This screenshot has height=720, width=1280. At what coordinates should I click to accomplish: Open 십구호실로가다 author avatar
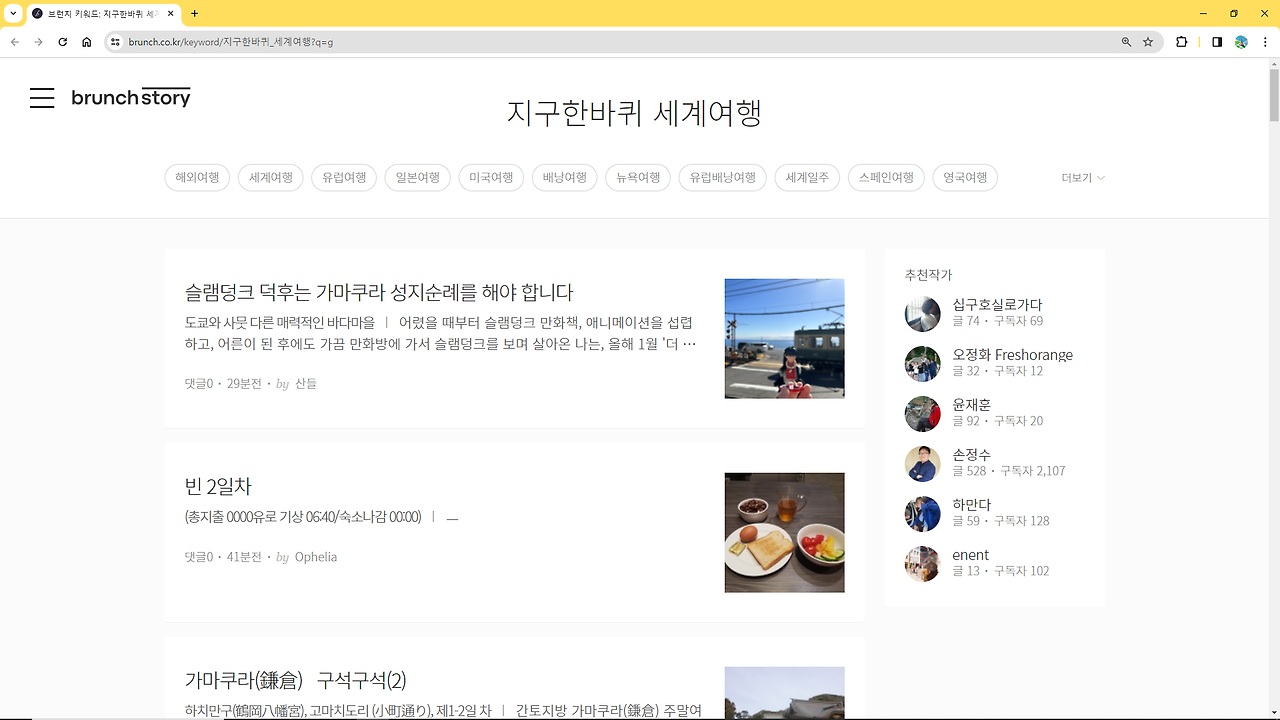[922, 313]
